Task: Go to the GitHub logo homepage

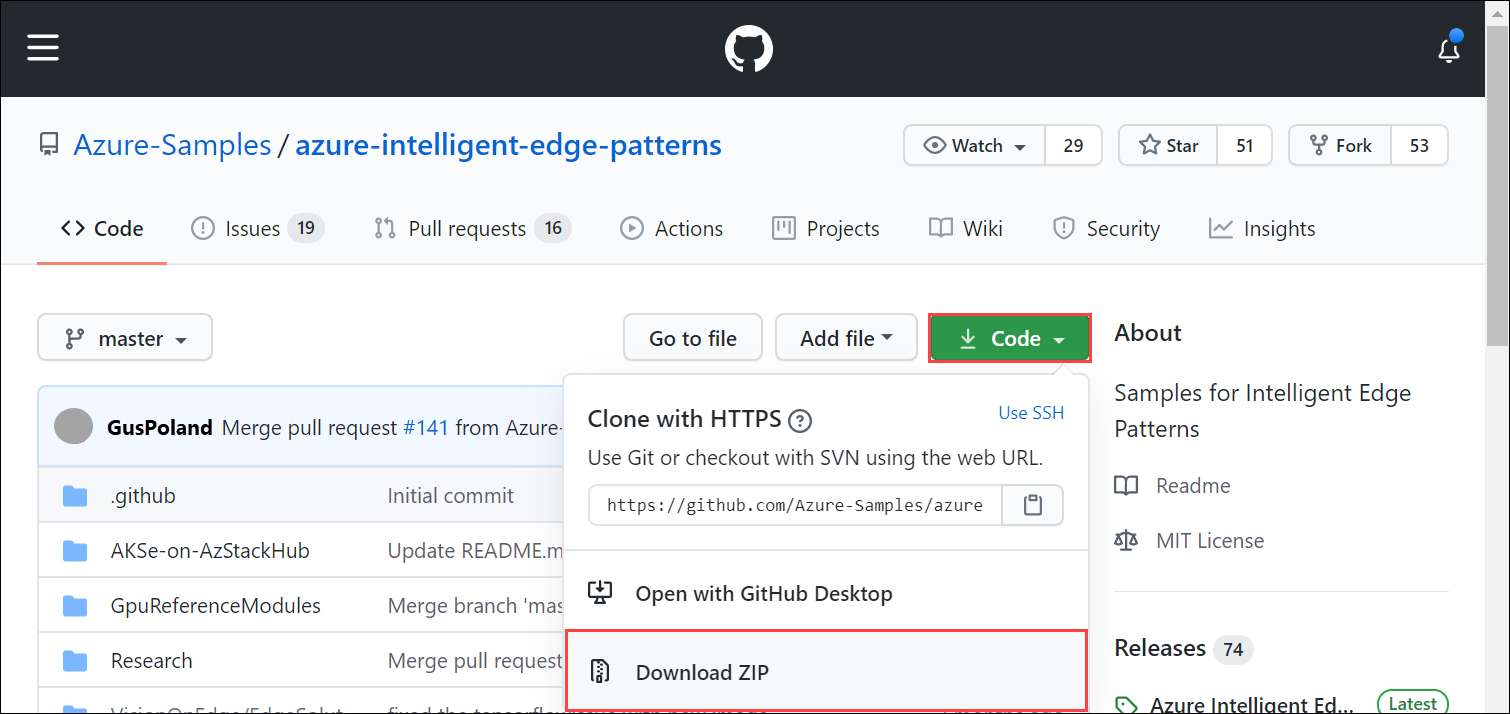Action: pyautogui.click(x=749, y=48)
